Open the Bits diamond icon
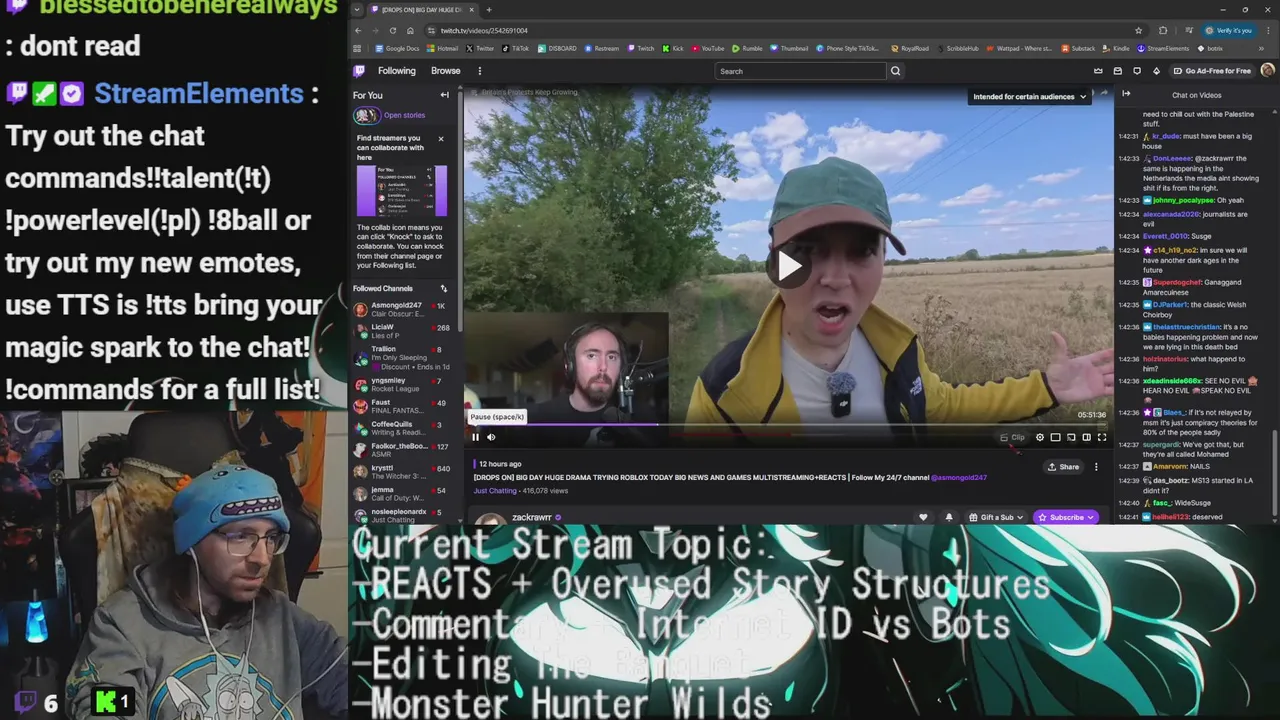1280x720 pixels. [1156, 71]
